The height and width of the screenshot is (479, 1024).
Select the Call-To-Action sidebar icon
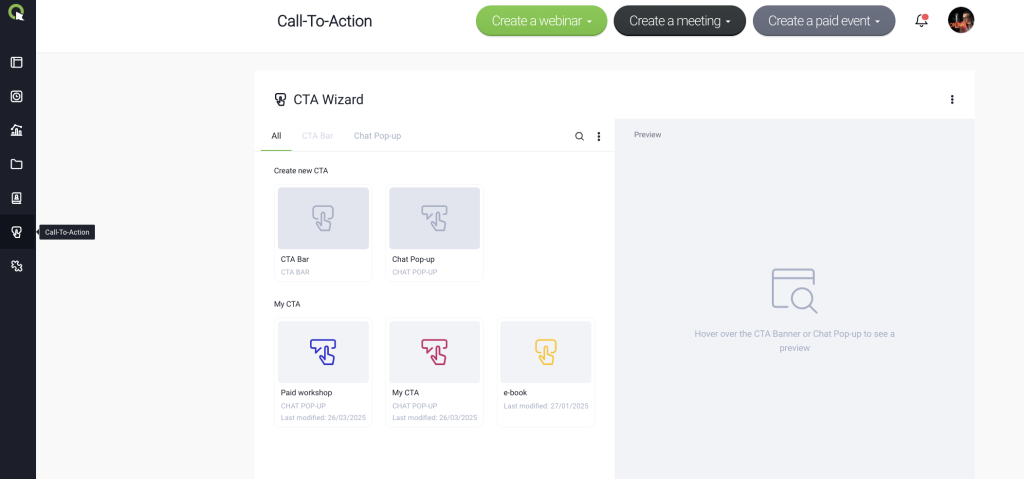tap(17, 232)
